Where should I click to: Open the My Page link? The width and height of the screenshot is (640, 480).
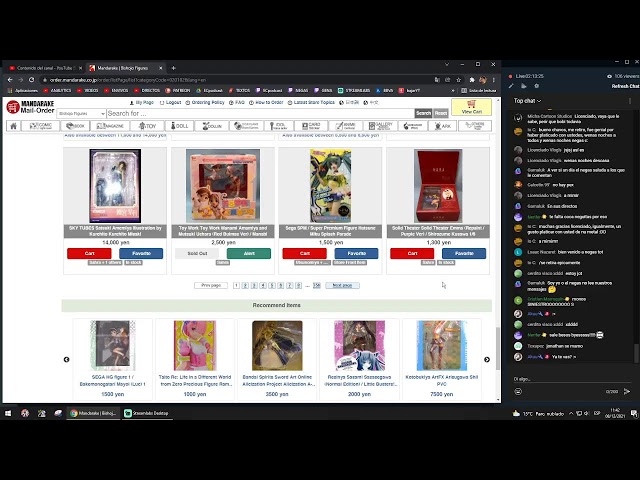(x=142, y=102)
